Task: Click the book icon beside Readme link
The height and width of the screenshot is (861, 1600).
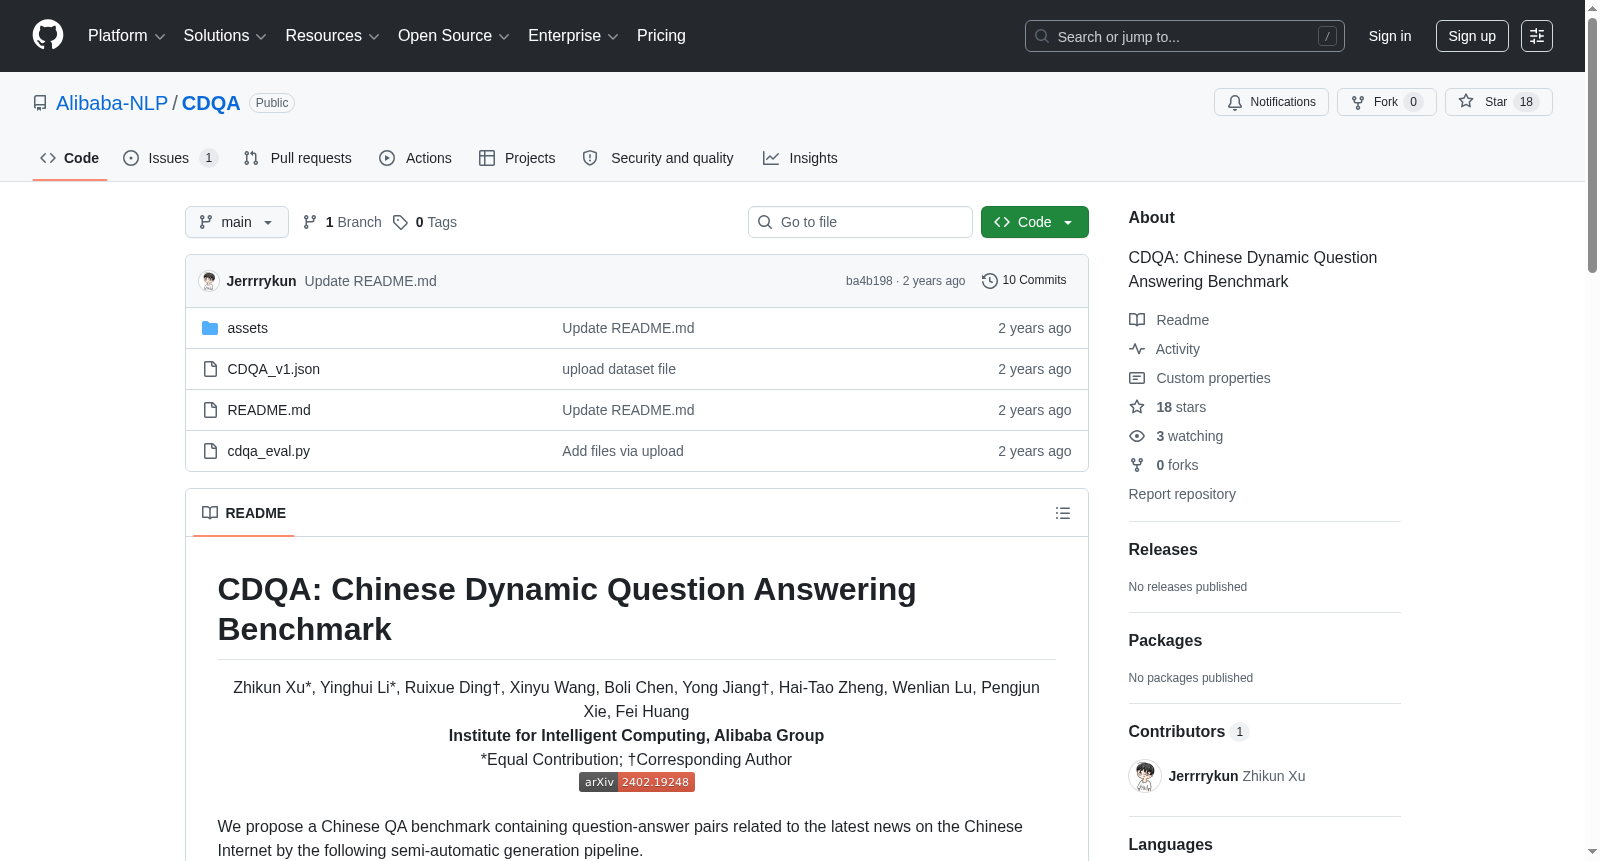Action: pyautogui.click(x=1137, y=320)
